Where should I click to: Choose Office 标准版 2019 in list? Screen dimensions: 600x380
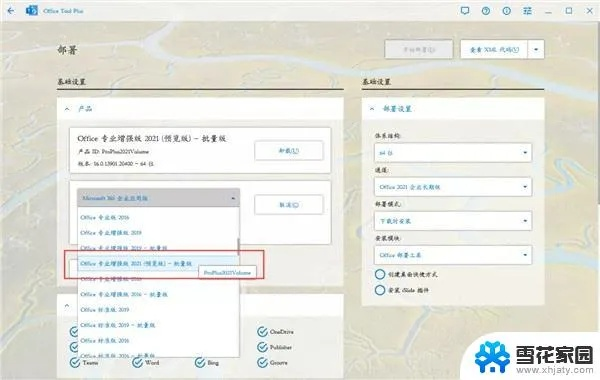(x=158, y=310)
